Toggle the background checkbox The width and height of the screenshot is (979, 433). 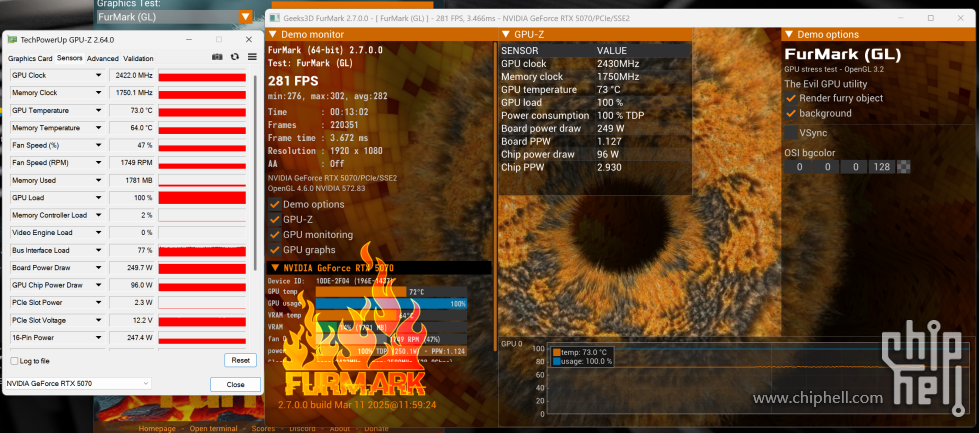790,113
